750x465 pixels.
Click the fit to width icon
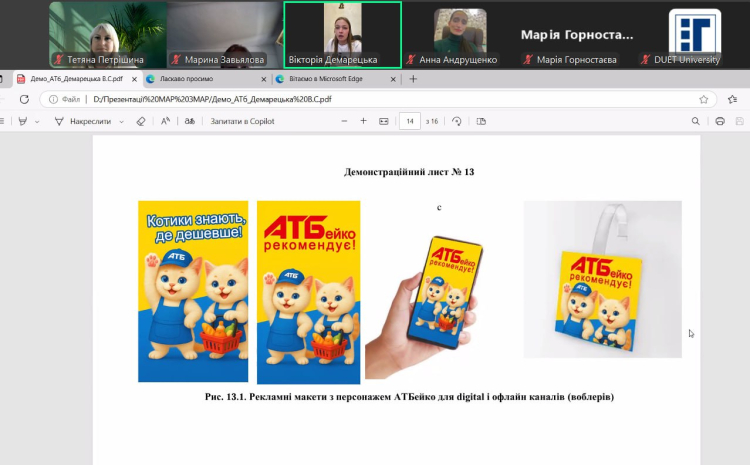[384, 121]
